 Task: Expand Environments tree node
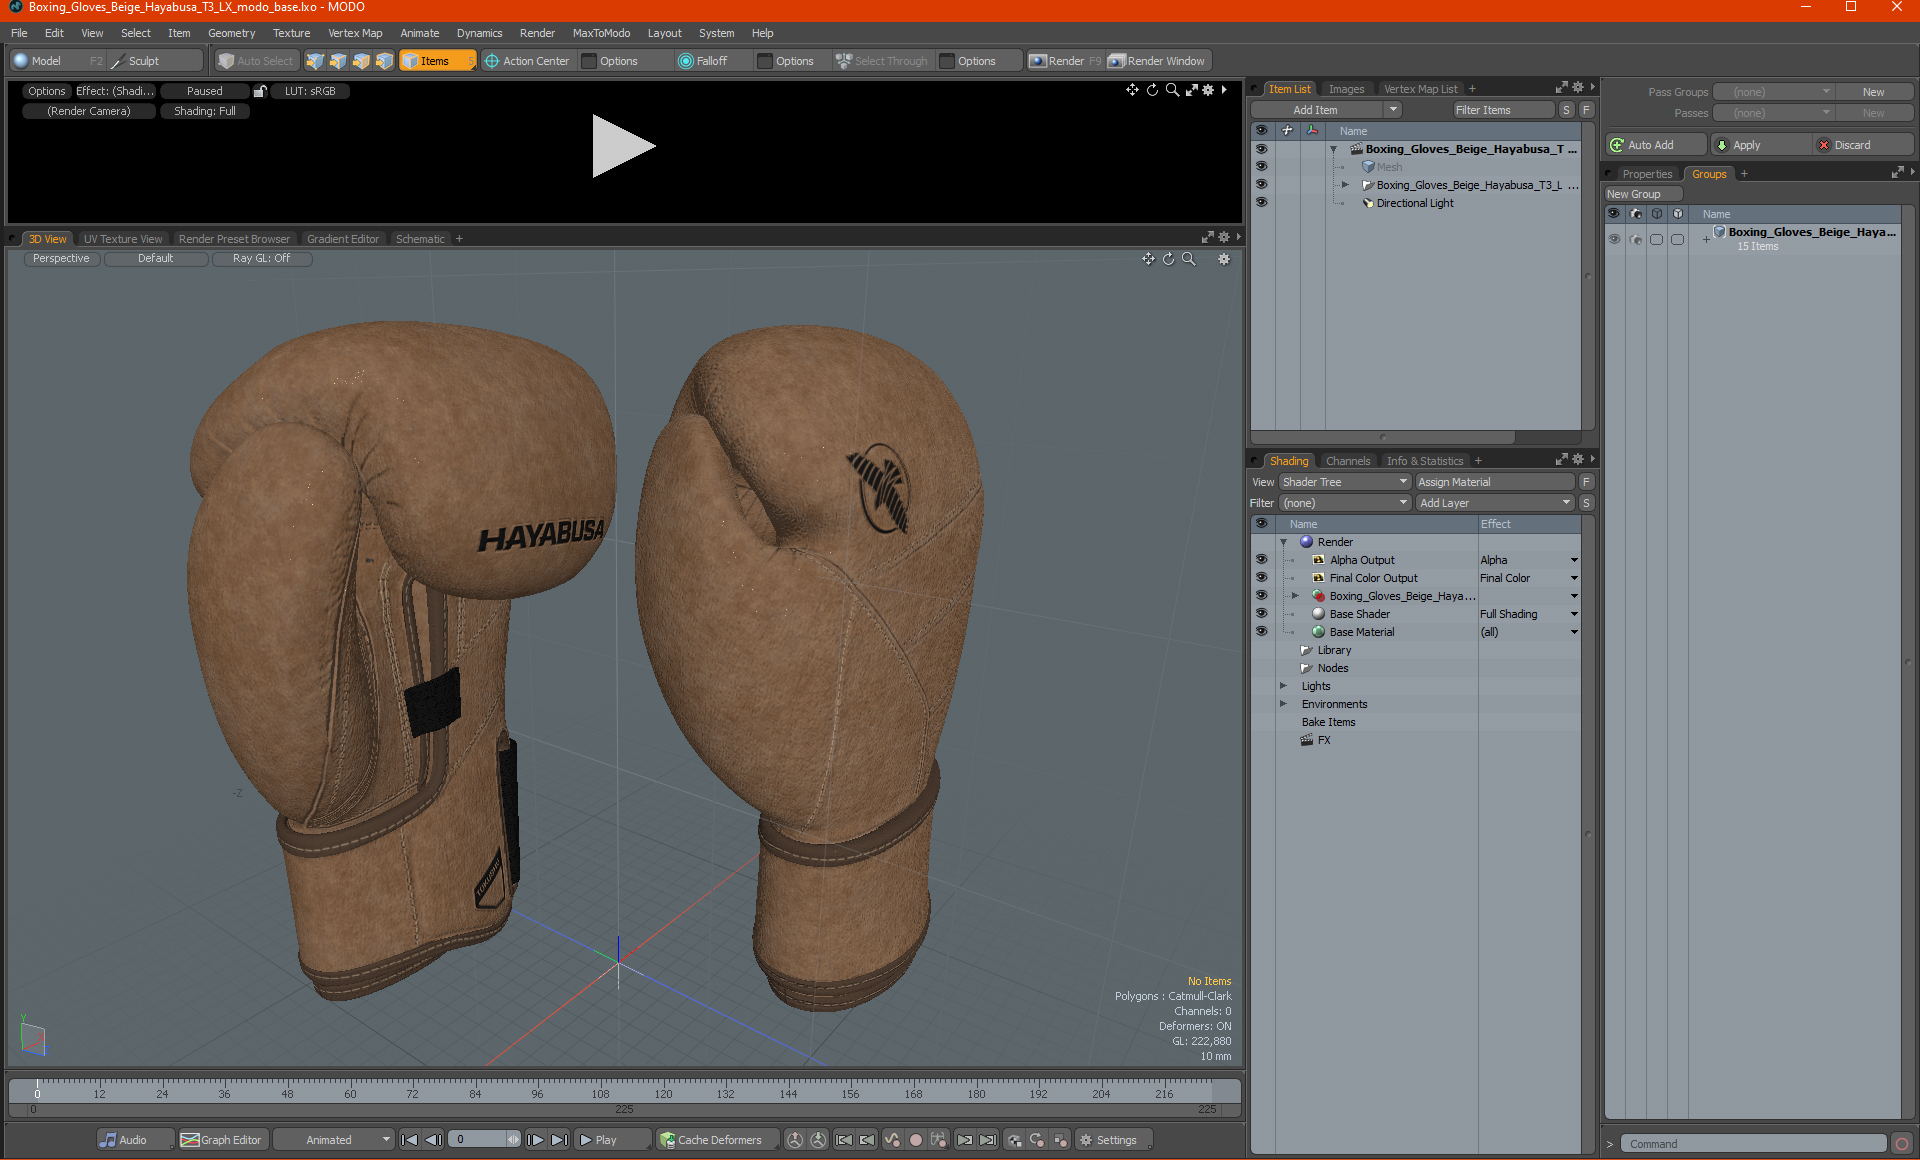1283,704
